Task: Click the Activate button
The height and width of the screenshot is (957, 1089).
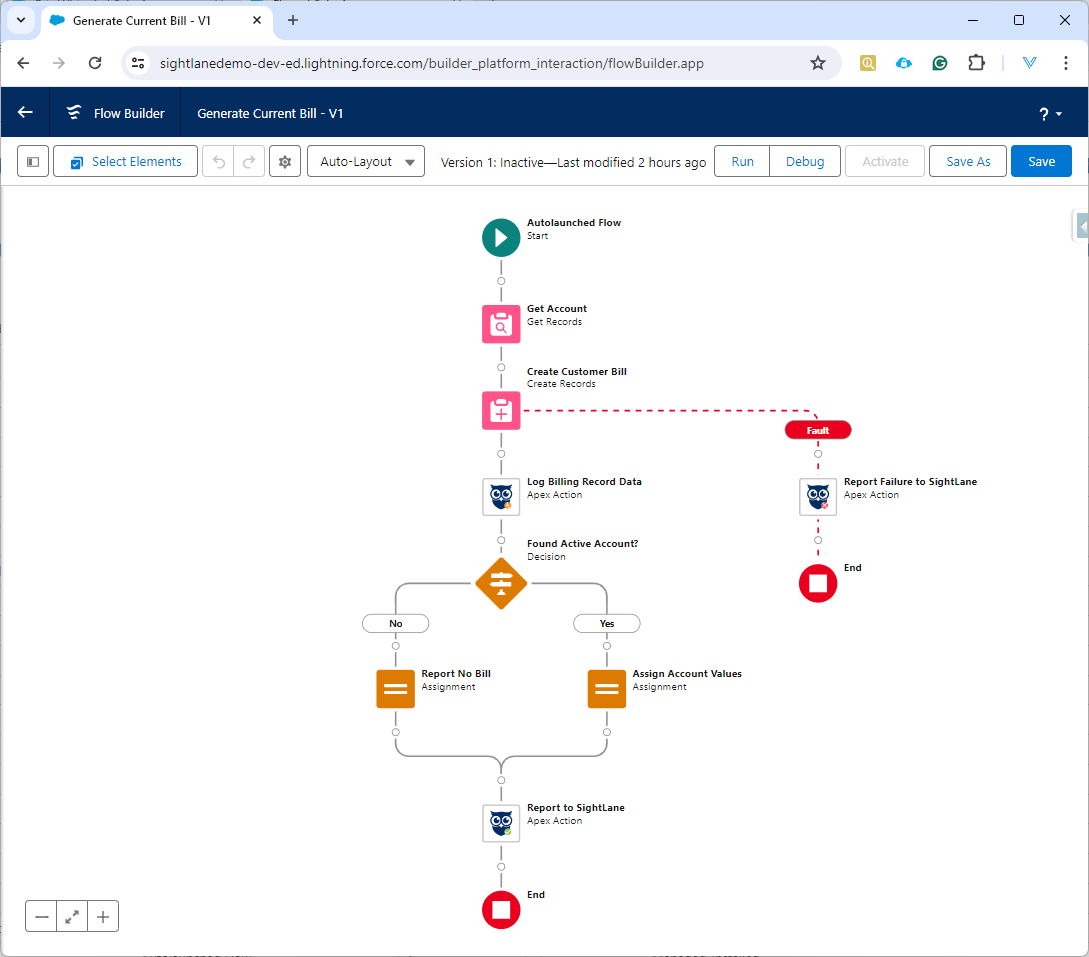Action: (x=885, y=161)
